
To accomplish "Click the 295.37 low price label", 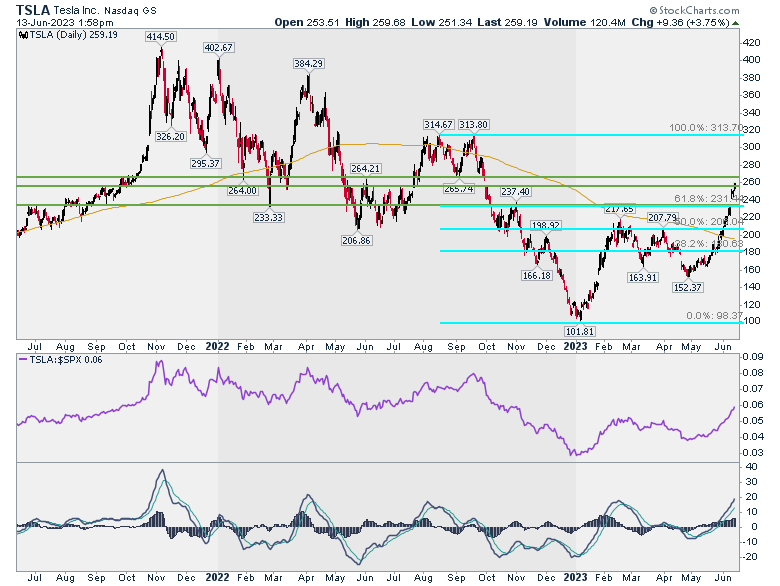I will point(206,163).
